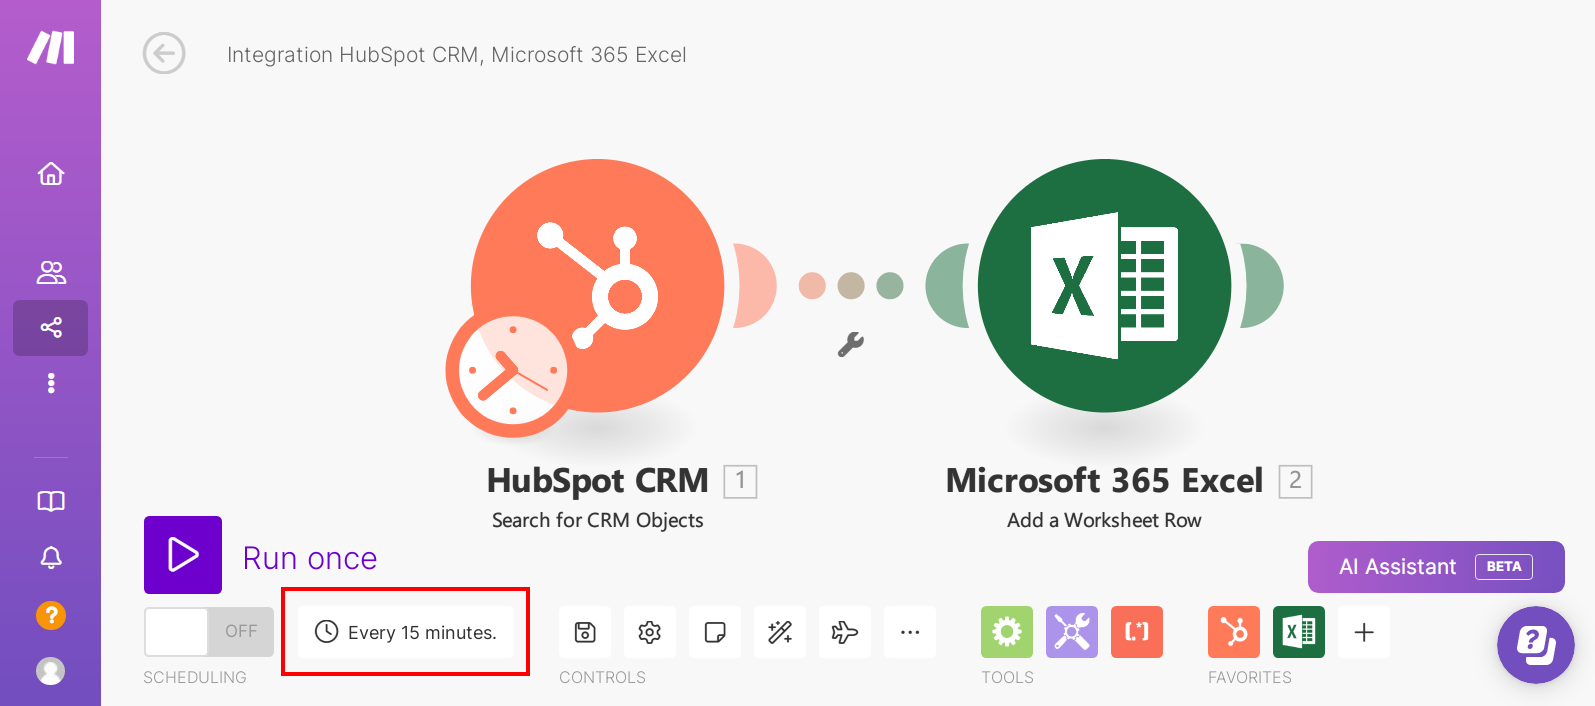The width and height of the screenshot is (1595, 706).
Task: Save the scenario with disk icon
Action: [585, 632]
